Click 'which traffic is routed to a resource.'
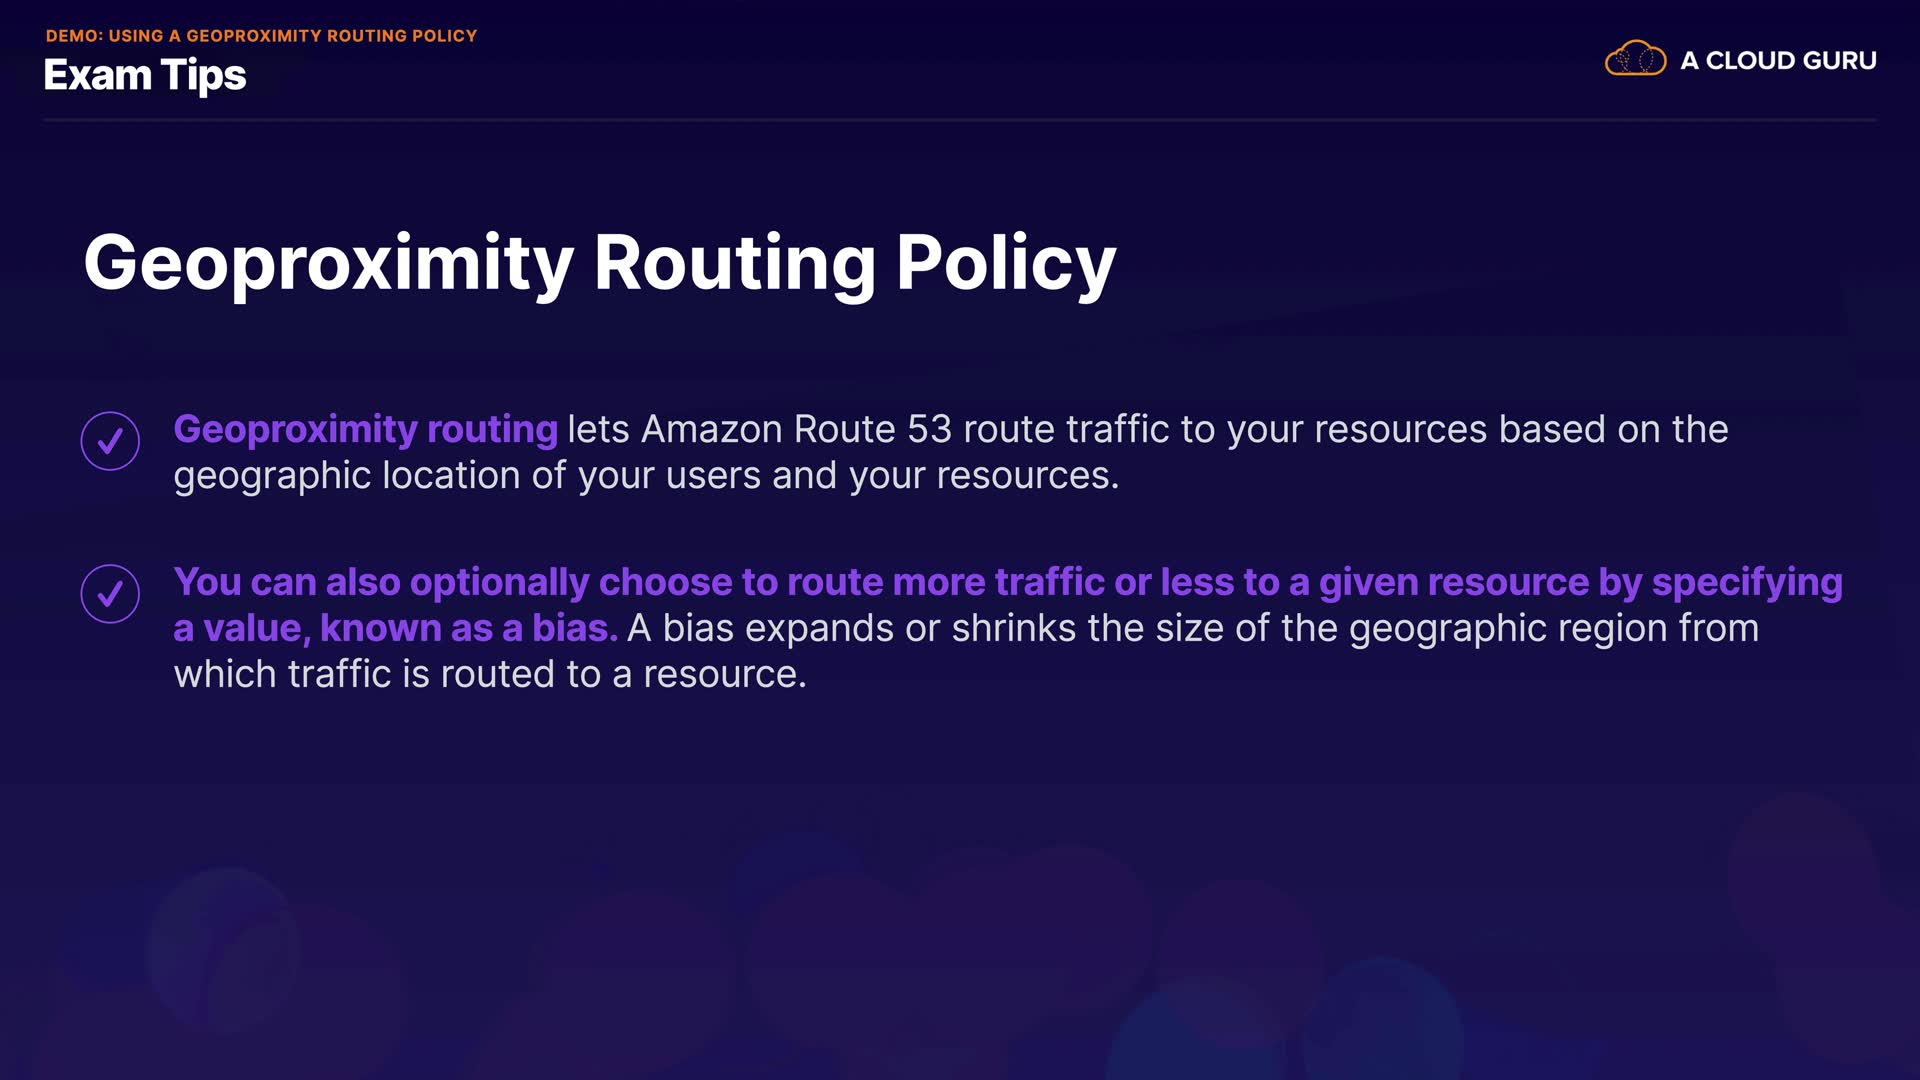 click(x=490, y=674)
